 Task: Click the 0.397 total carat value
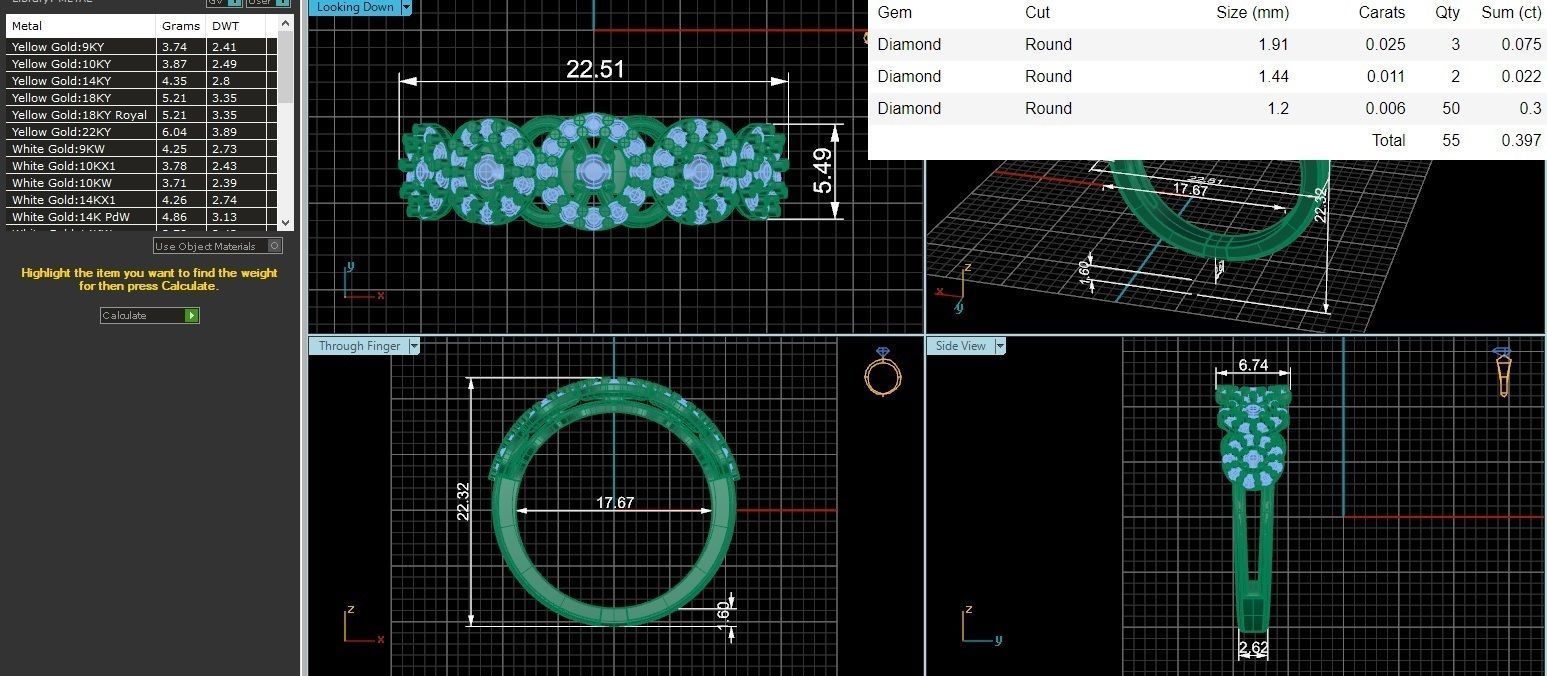[1521, 140]
